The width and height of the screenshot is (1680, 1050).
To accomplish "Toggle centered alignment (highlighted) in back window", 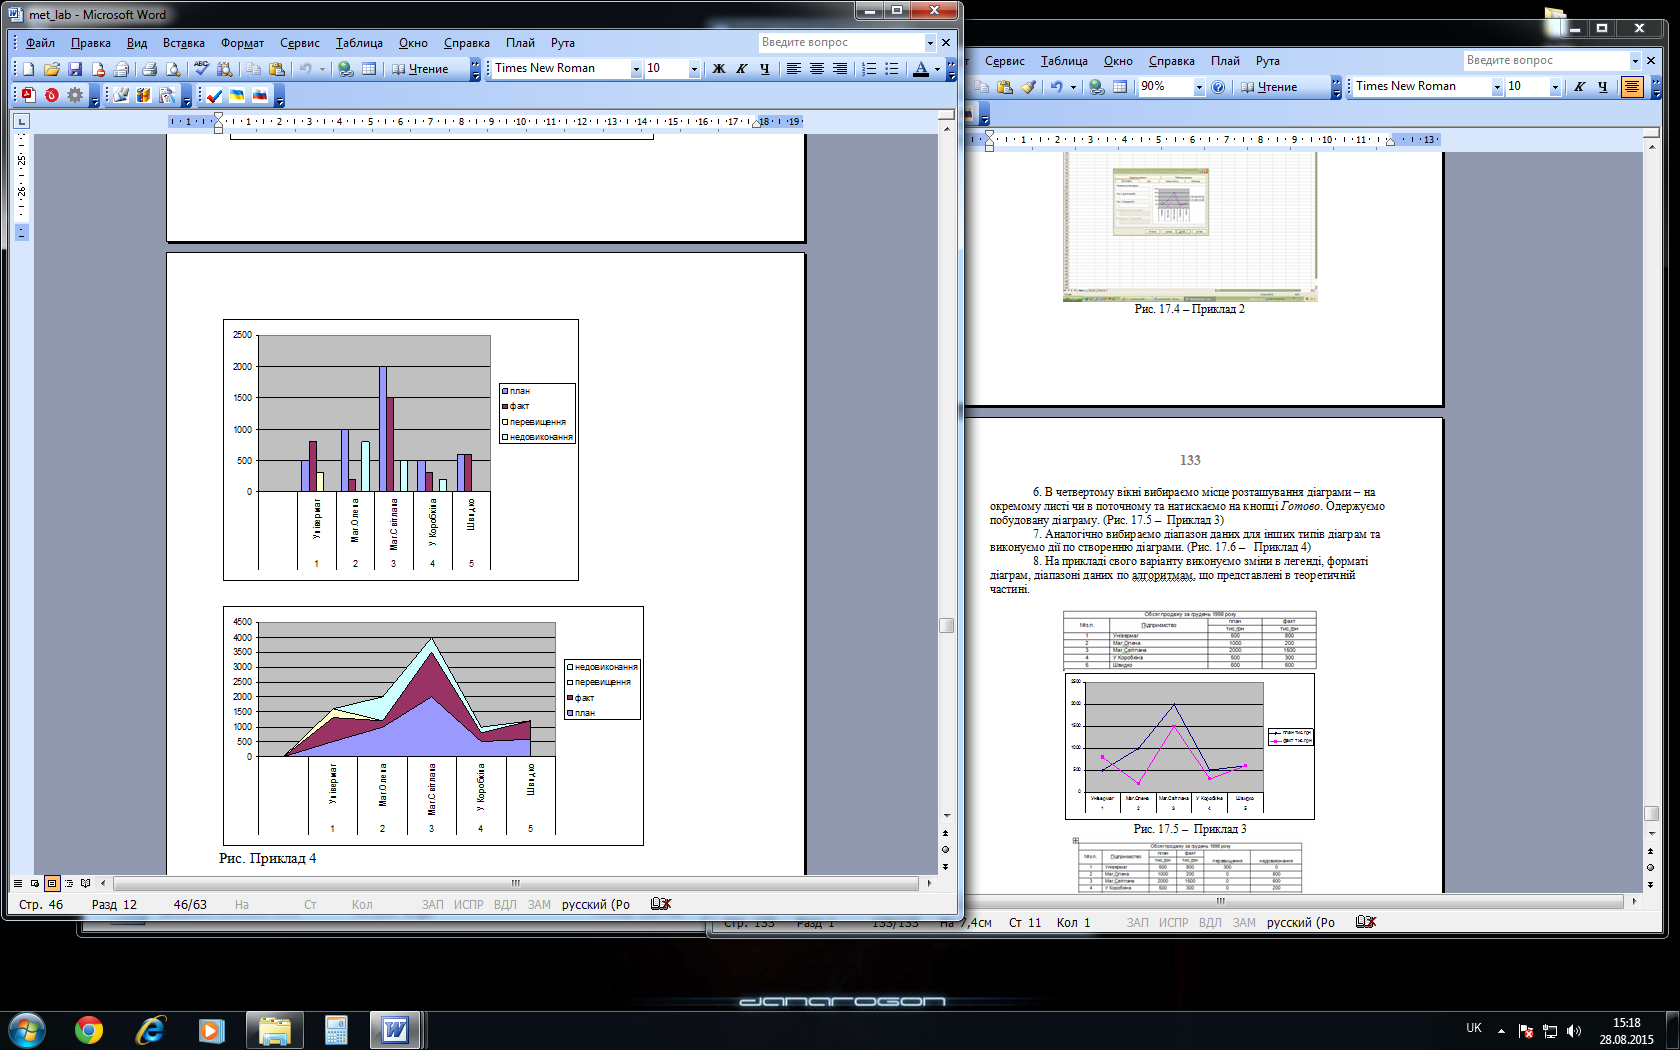I will pyautogui.click(x=1632, y=87).
